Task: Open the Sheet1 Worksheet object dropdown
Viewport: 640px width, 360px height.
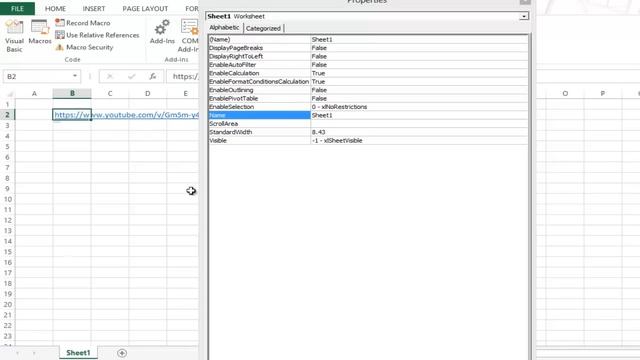Action: click(x=524, y=16)
